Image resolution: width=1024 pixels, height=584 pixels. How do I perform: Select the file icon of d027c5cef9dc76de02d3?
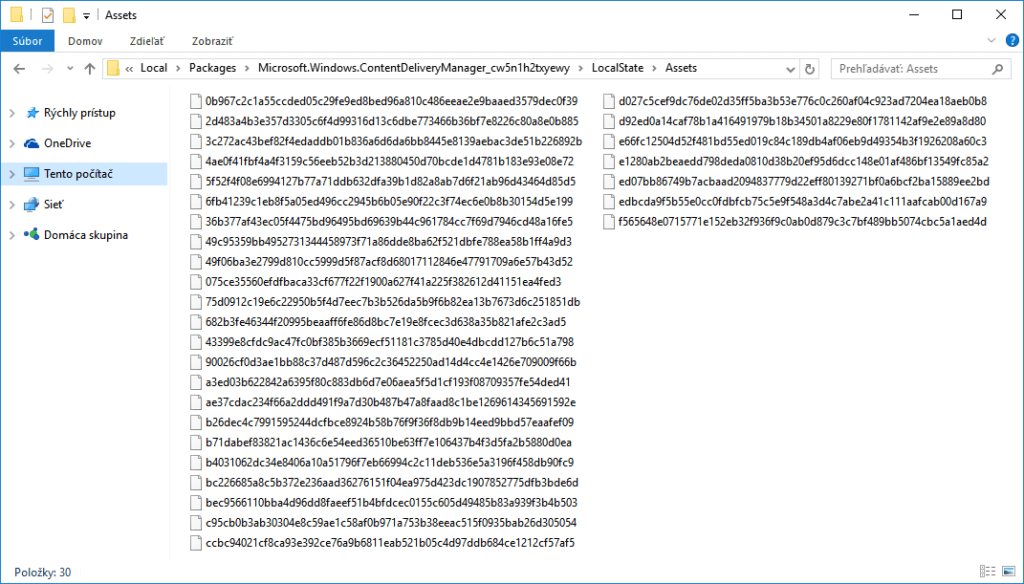tap(609, 101)
